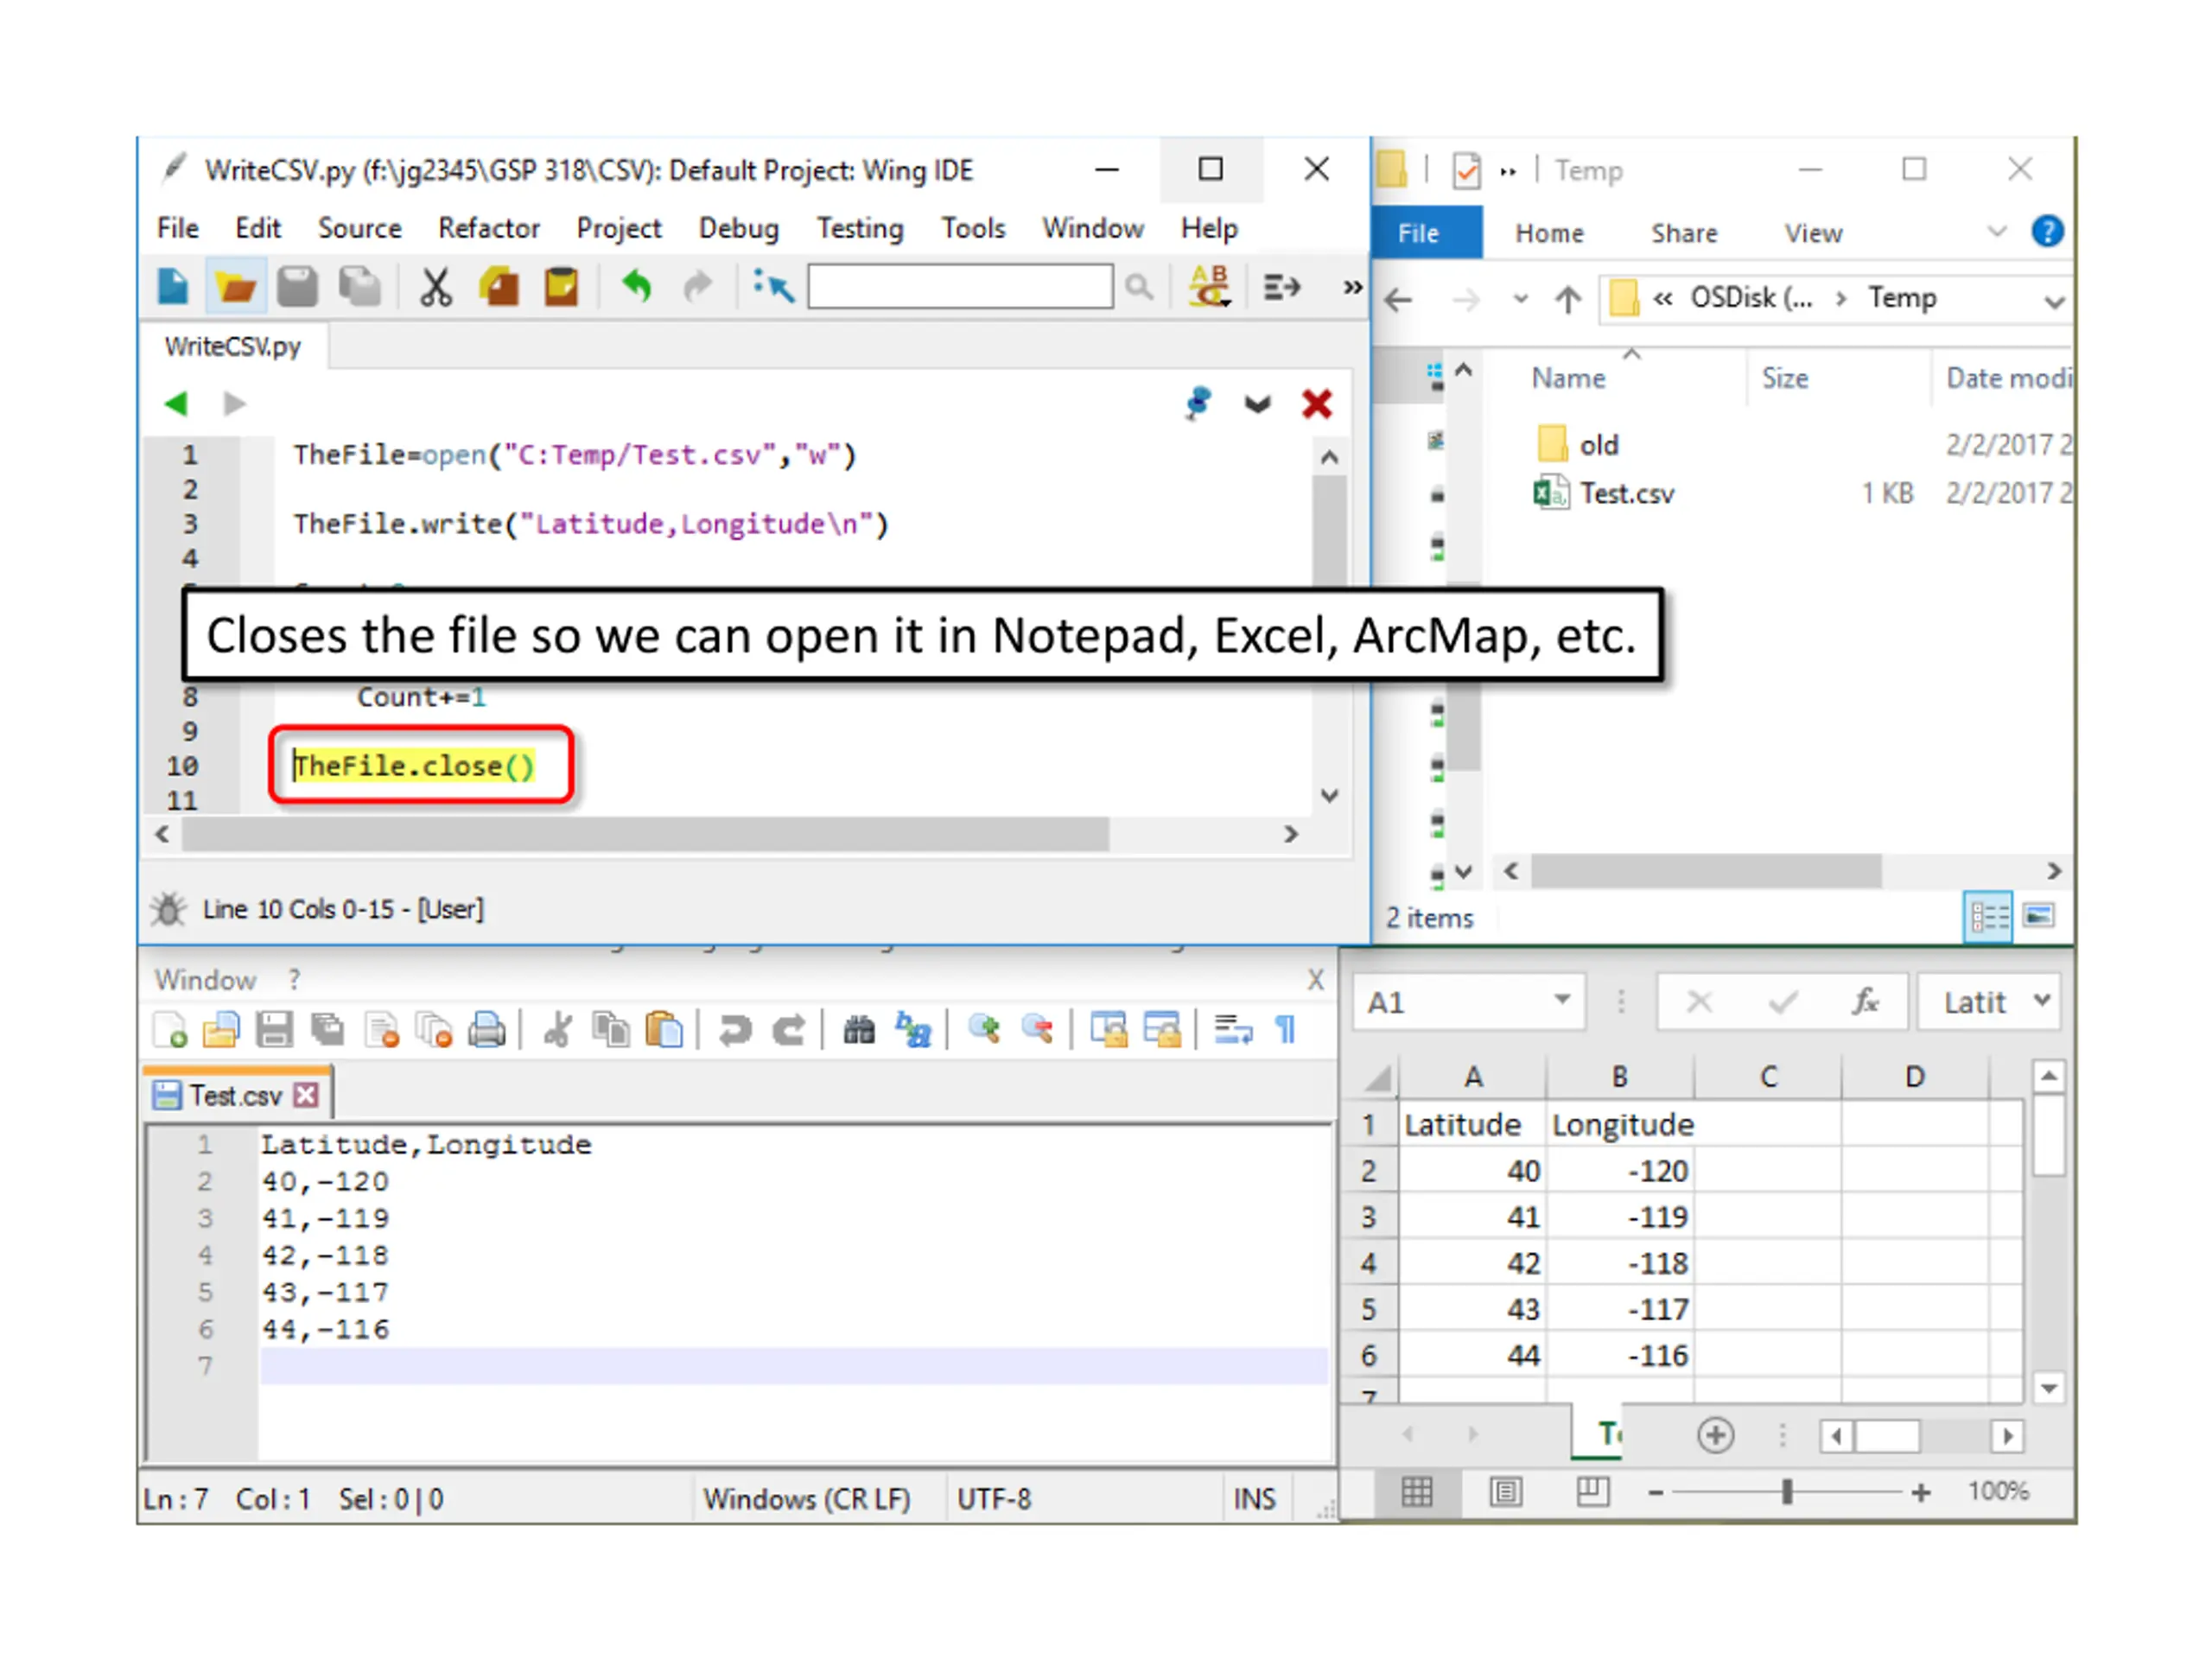2212x1659 pixels.
Task: Click Print icon in Notepad++ toolbar
Action: [487, 1029]
